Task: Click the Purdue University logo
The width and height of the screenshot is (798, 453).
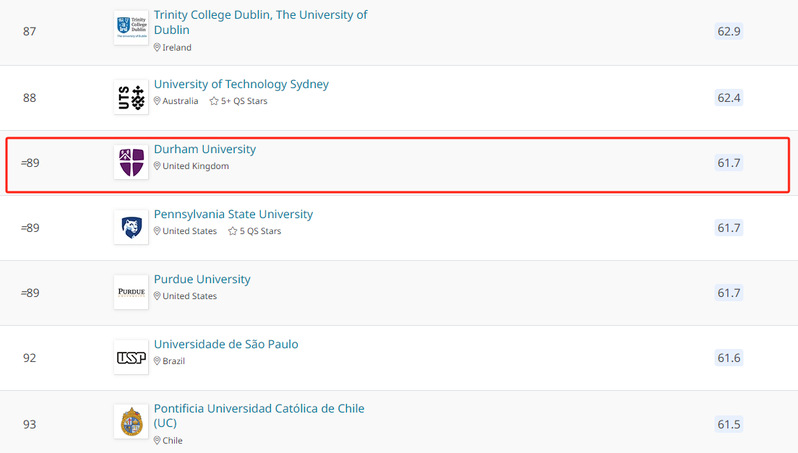Action: click(x=131, y=292)
